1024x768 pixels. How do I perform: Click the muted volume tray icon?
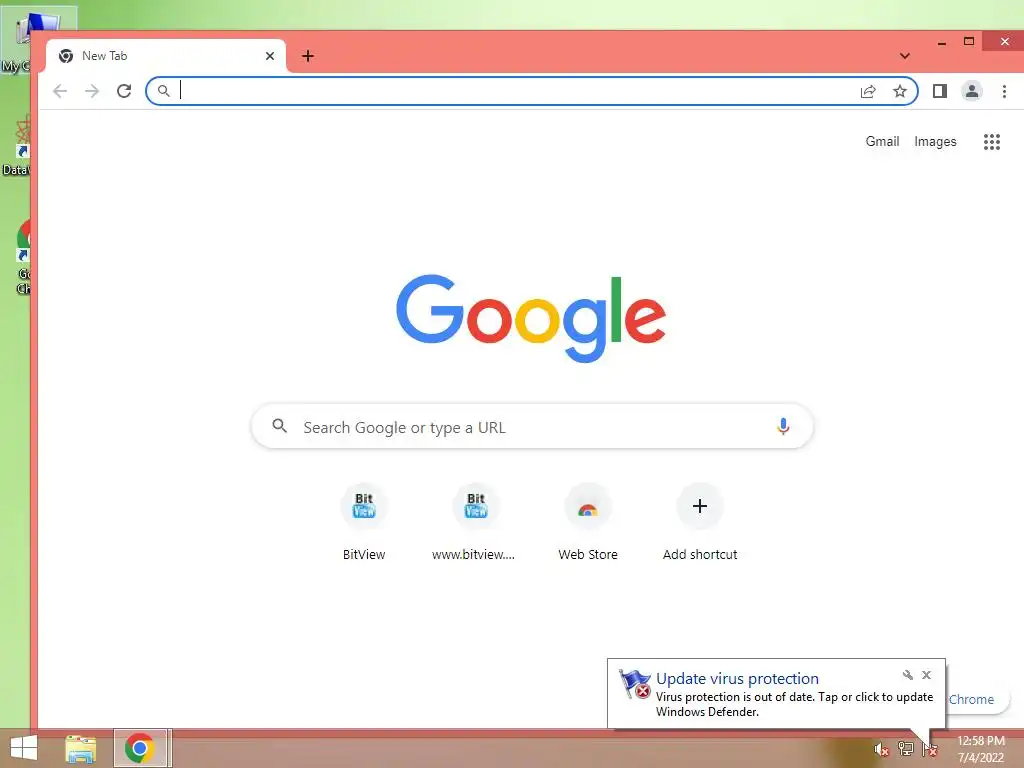(881, 749)
